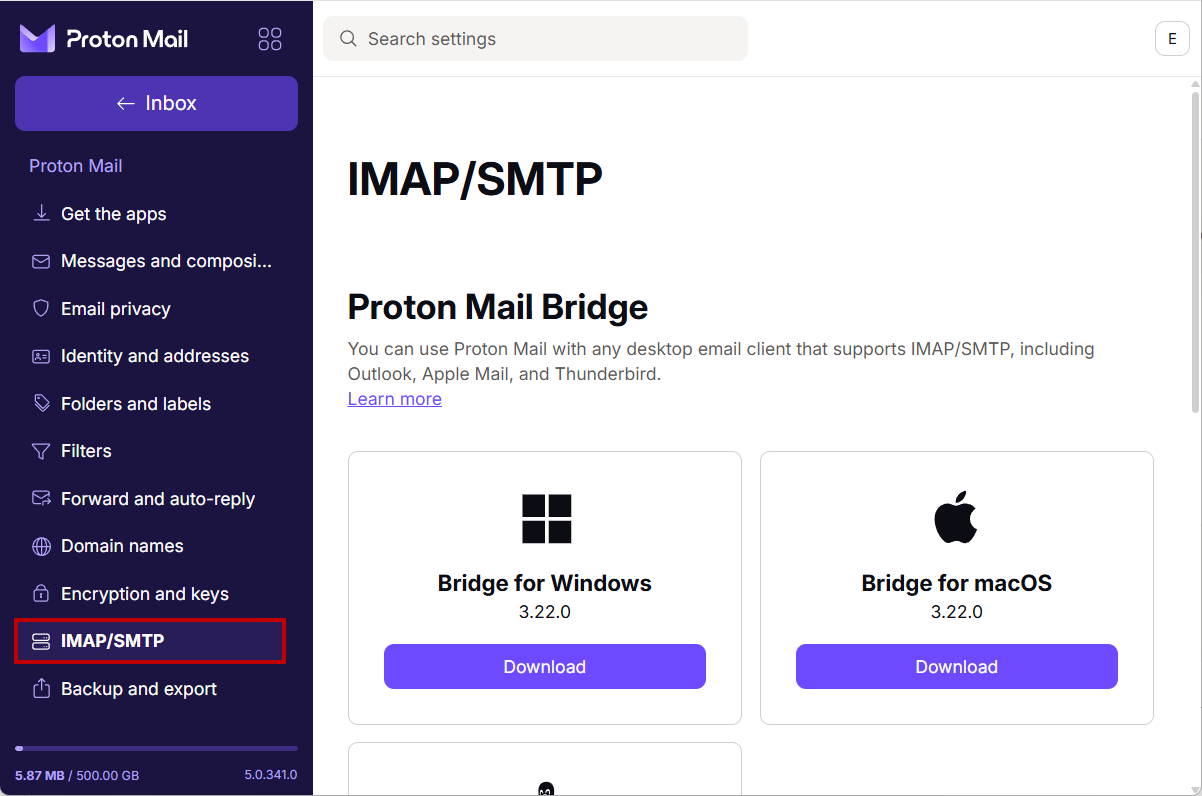
Task: Click the Folders and labels tag icon
Action: pyautogui.click(x=41, y=403)
